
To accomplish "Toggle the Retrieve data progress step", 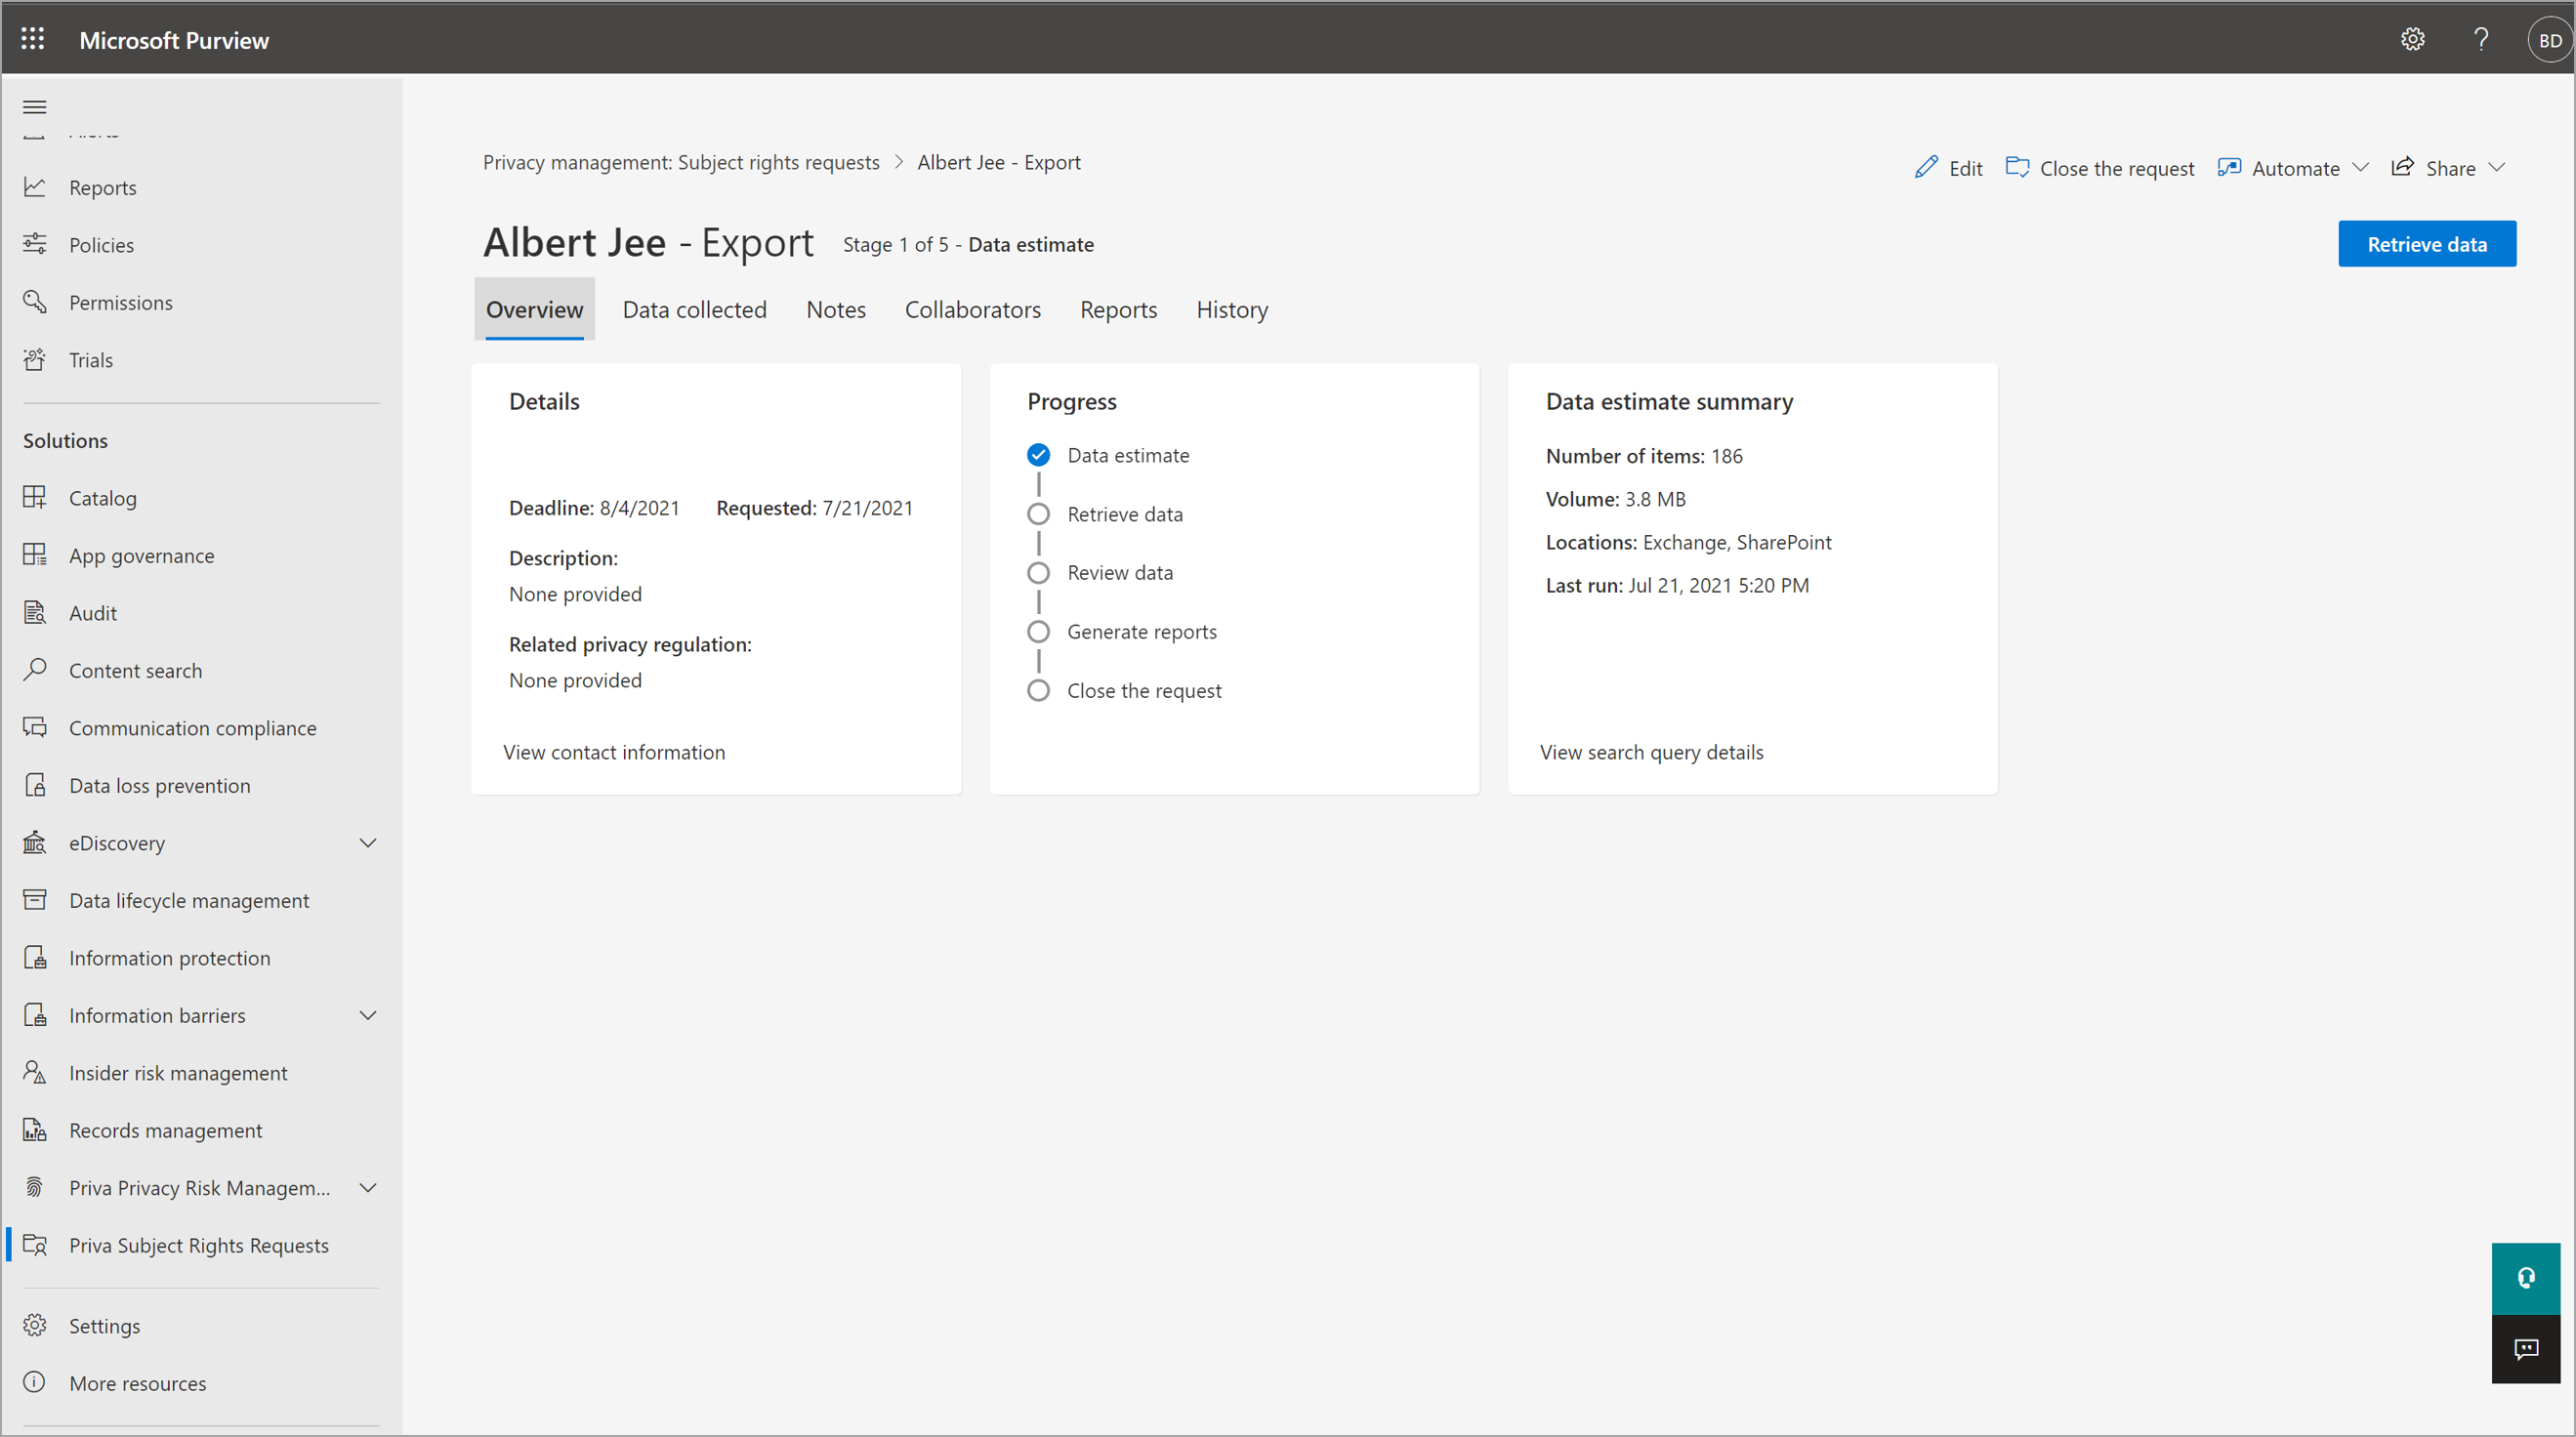I will (x=1039, y=513).
